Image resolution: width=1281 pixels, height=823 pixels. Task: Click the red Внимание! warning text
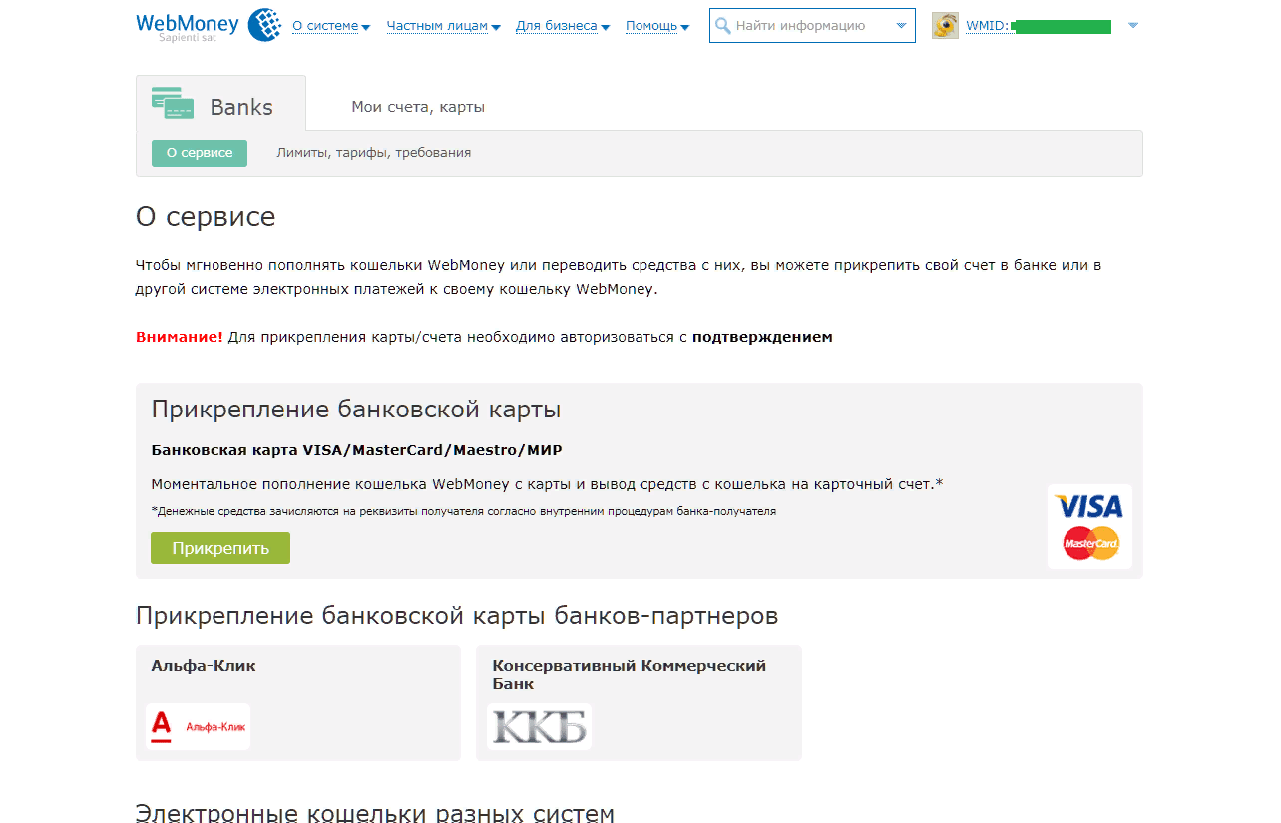[179, 337]
